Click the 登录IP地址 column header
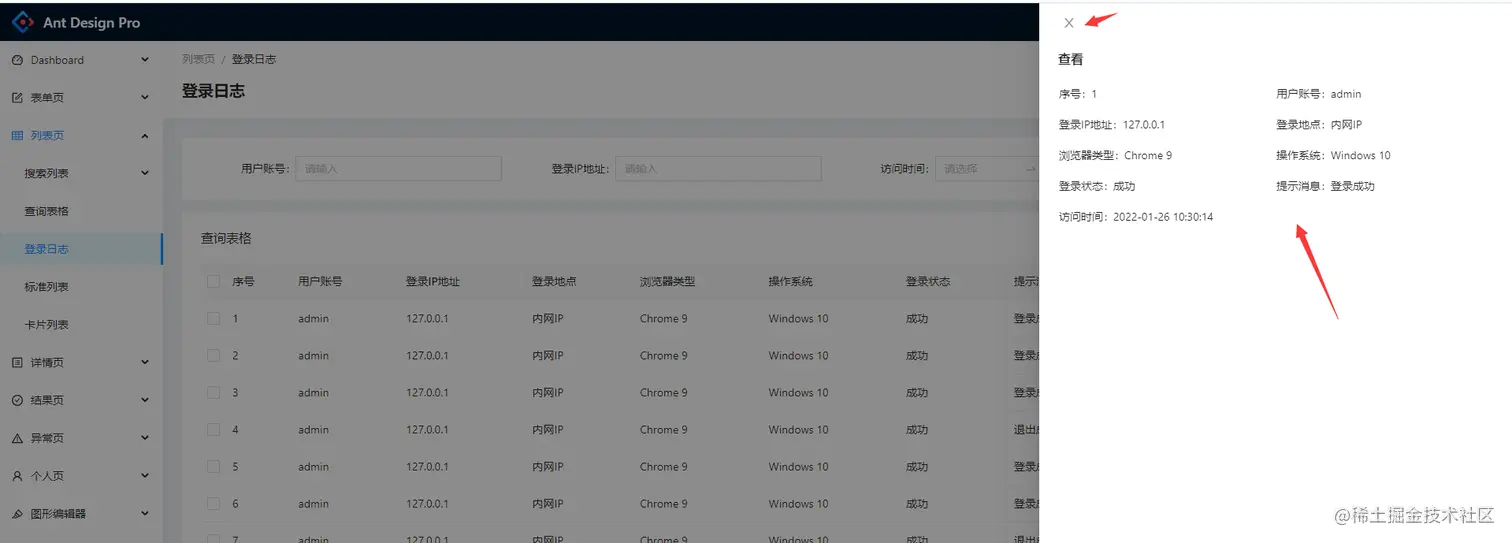The image size is (1512, 543). tap(433, 281)
